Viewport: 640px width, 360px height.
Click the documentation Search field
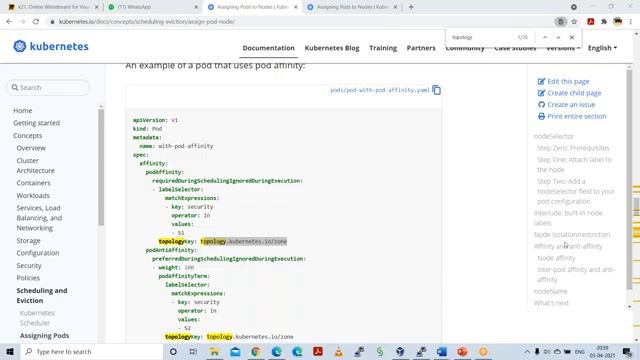48,87
